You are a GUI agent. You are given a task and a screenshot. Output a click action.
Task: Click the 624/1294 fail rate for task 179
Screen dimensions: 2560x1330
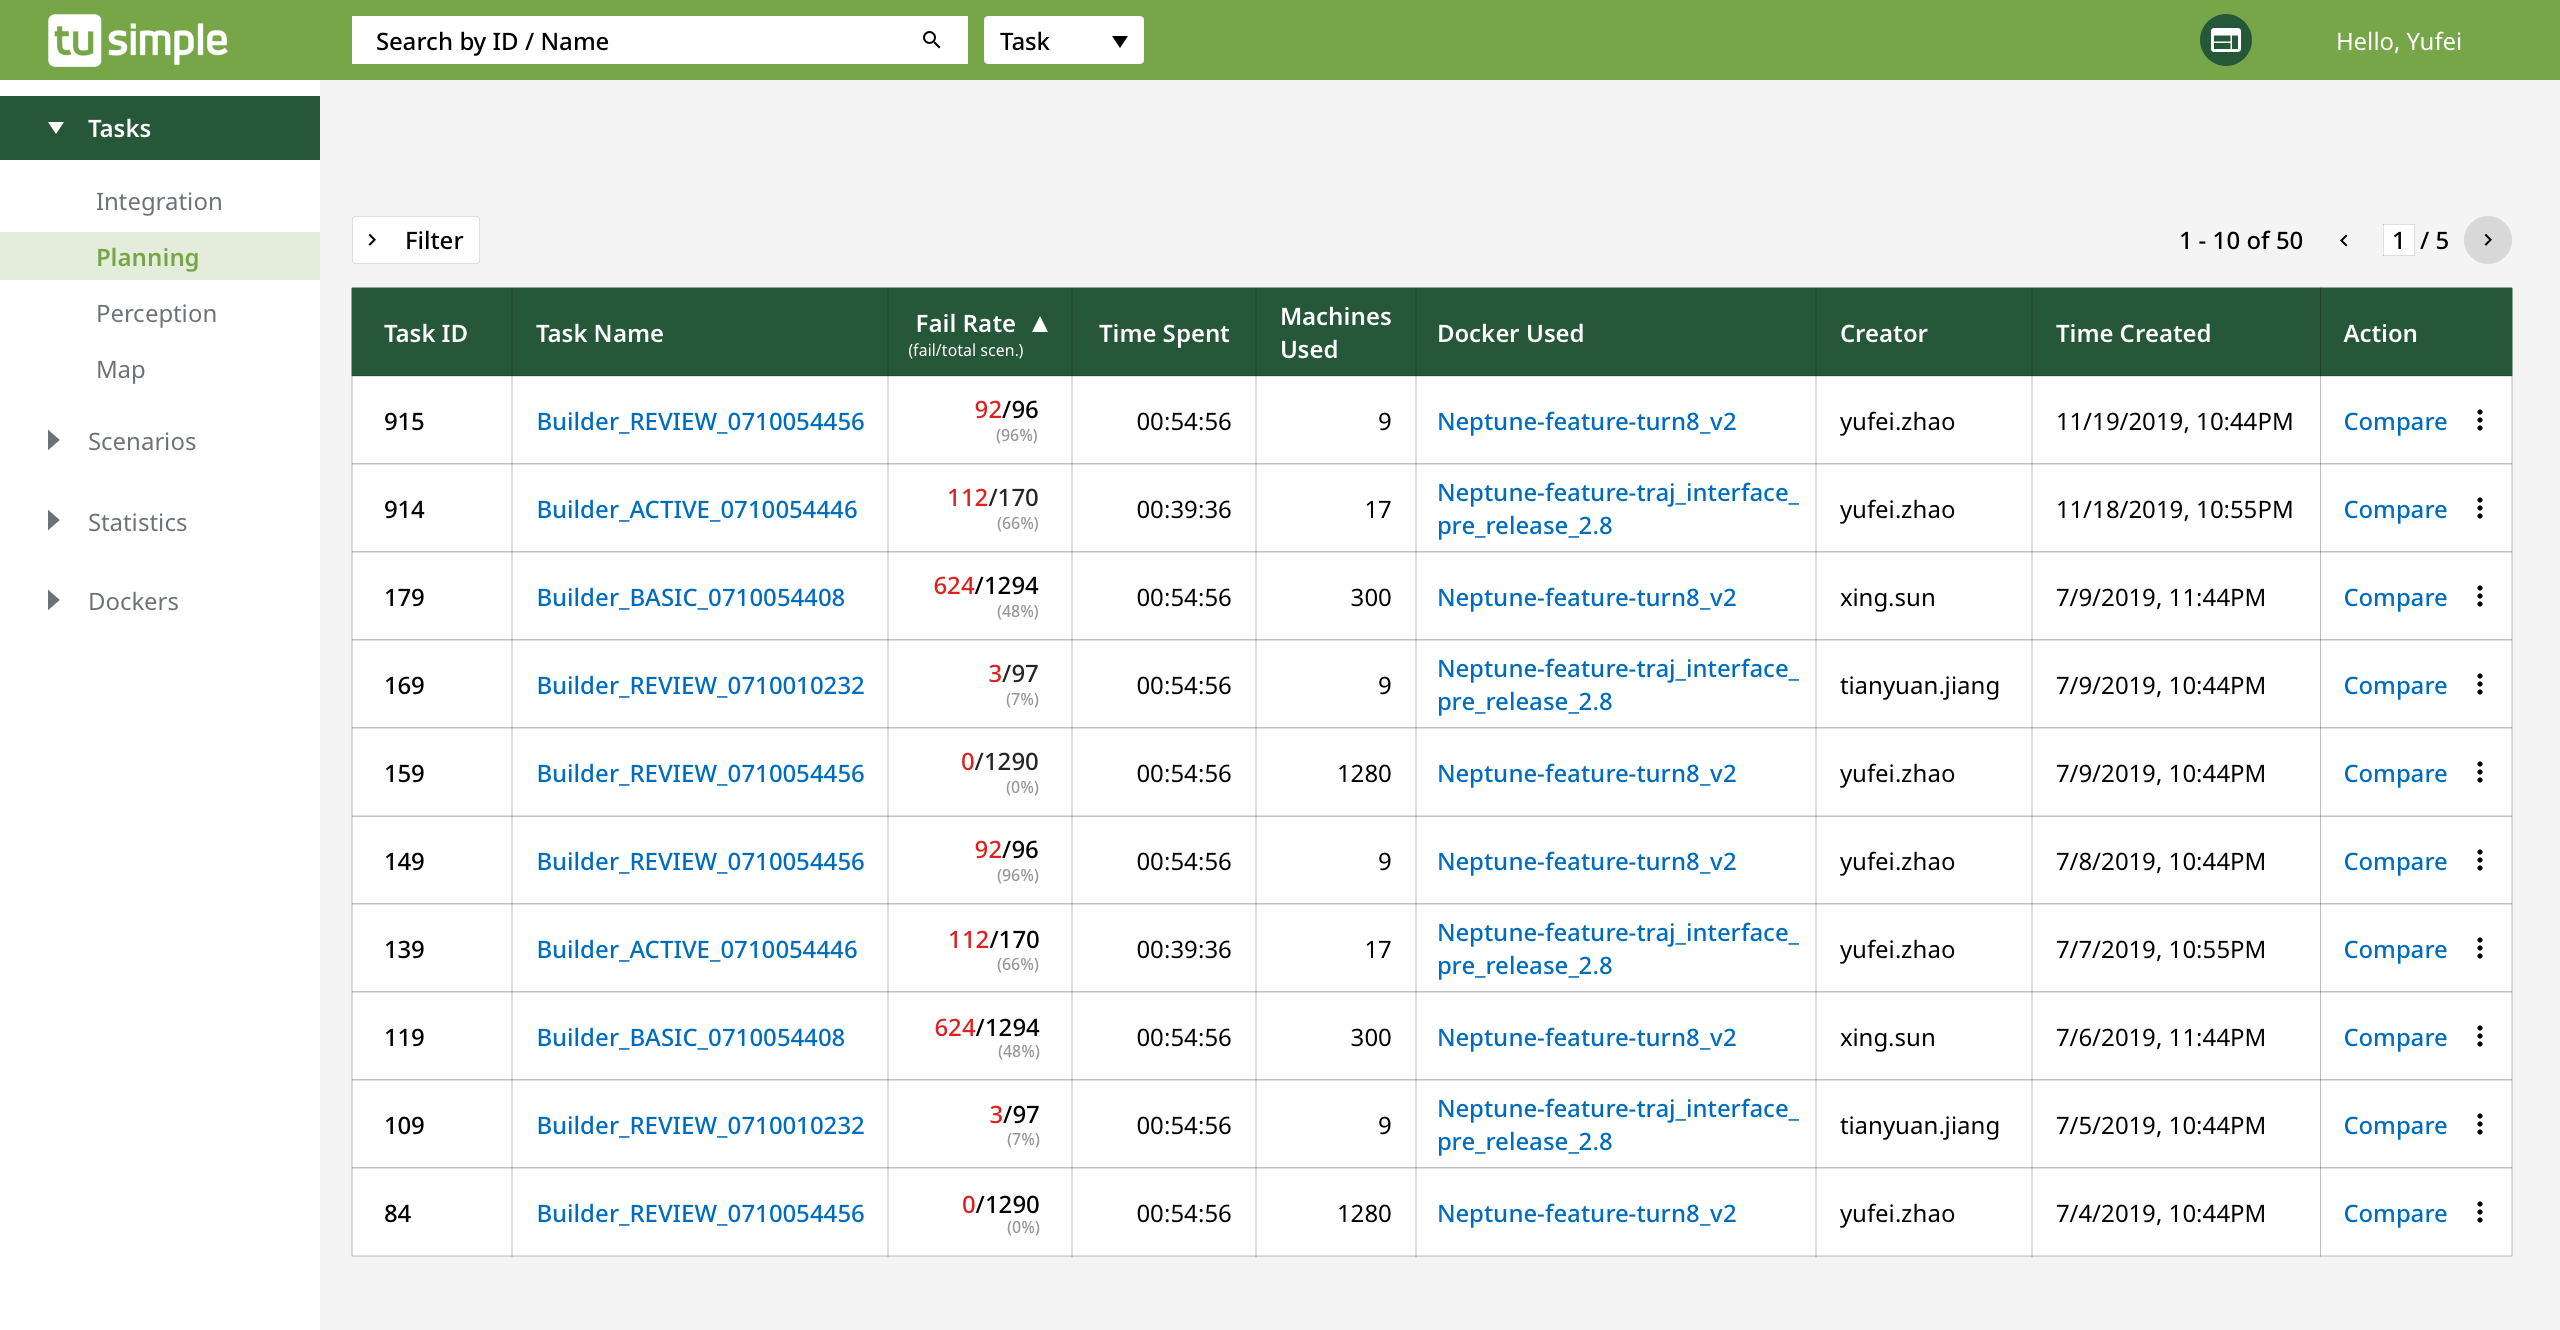[986, 586]
